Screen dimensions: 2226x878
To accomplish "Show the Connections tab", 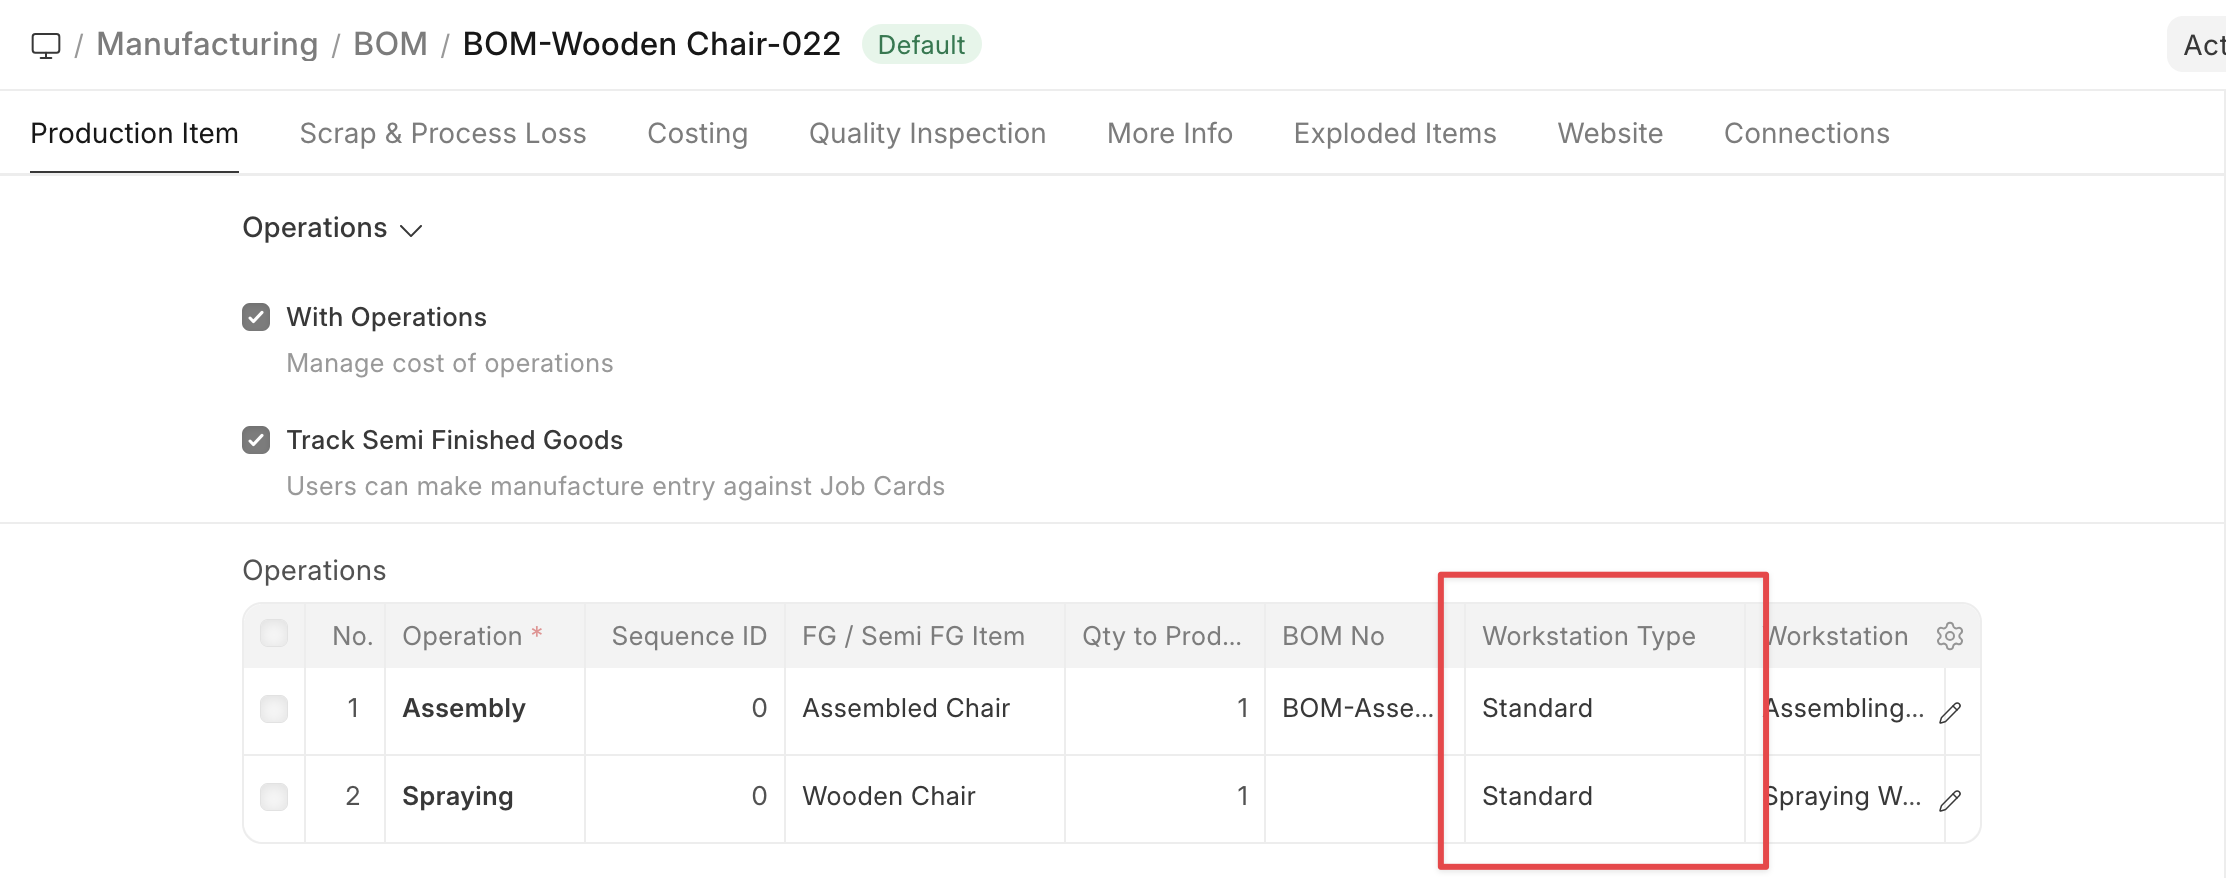I will [1806, 134].
